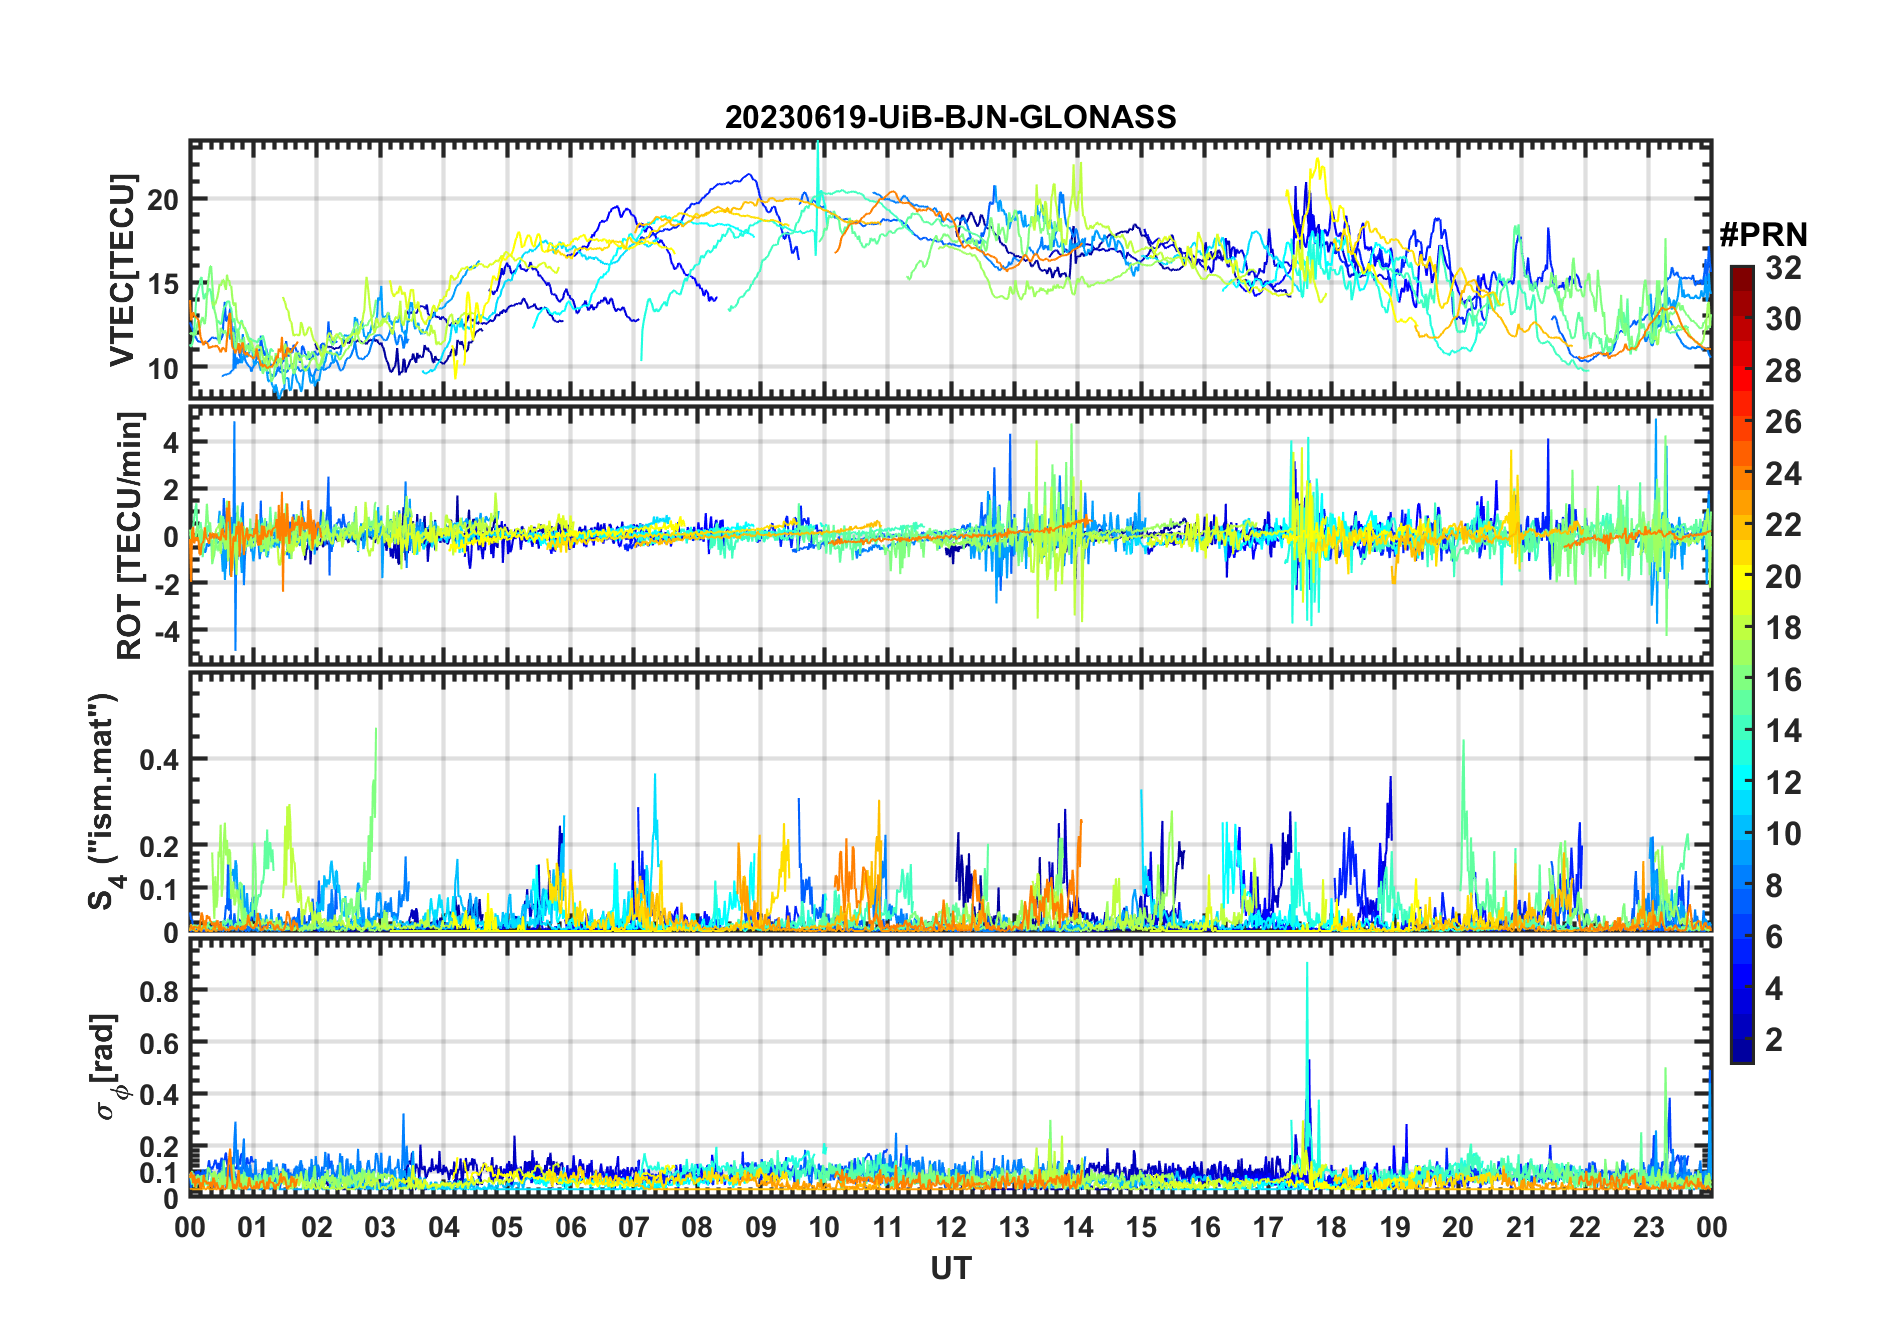Viewport: 1902px width, 1330px height.
Task: Select the green S4 peak near 03 UT
Action: click(376, 732)
